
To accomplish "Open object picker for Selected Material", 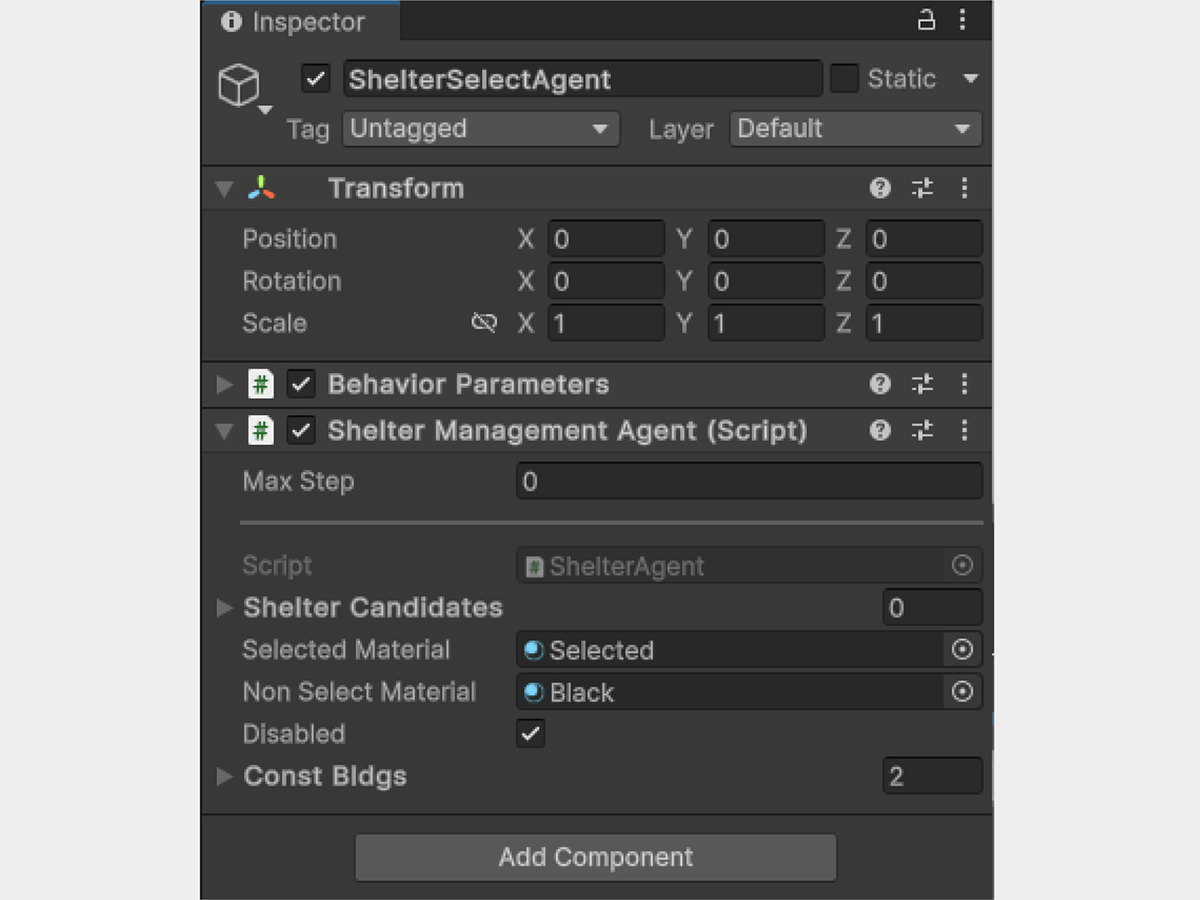I will 962,650.
